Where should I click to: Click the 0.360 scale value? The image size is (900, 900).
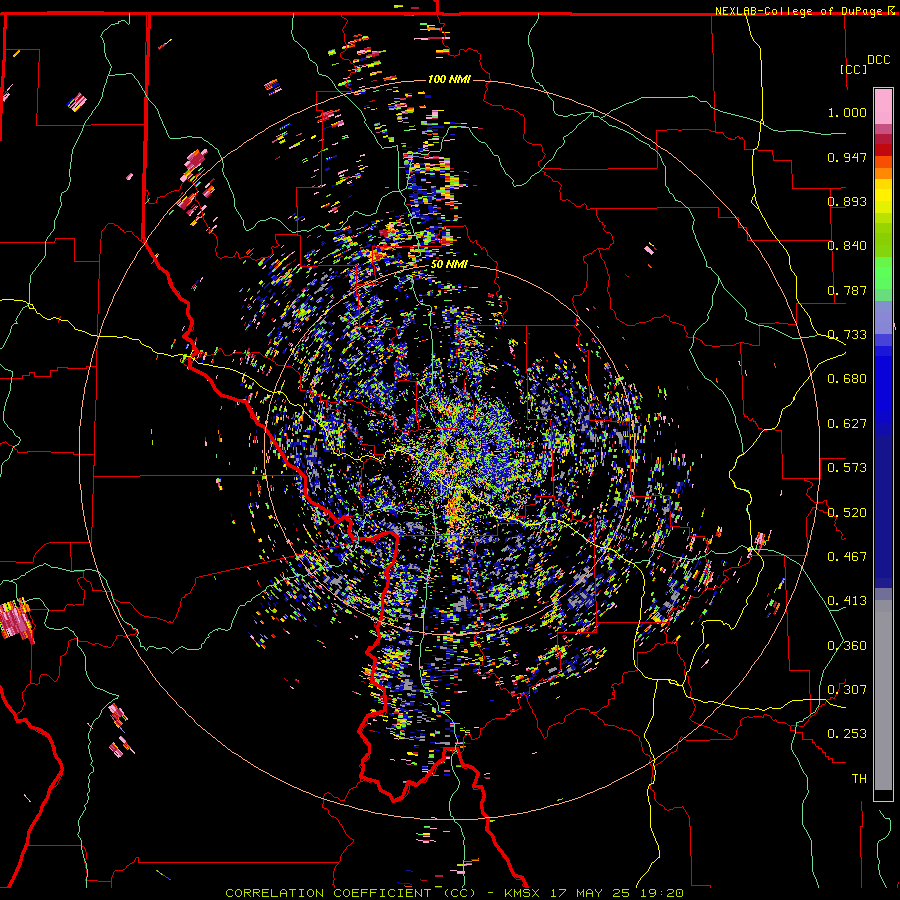coord(847,646)
